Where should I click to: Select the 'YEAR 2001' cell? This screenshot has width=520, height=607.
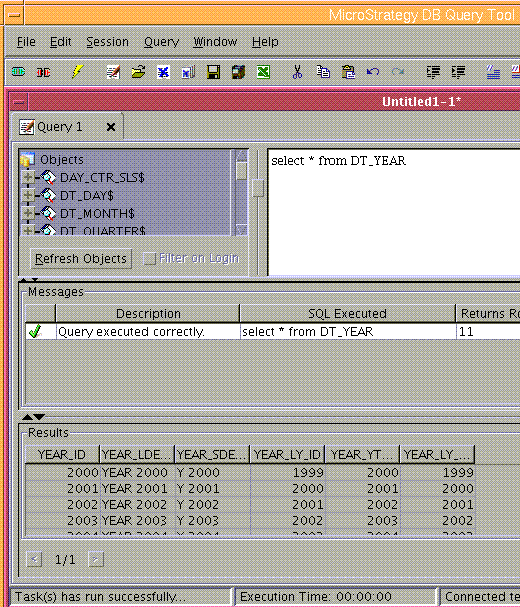137,489
